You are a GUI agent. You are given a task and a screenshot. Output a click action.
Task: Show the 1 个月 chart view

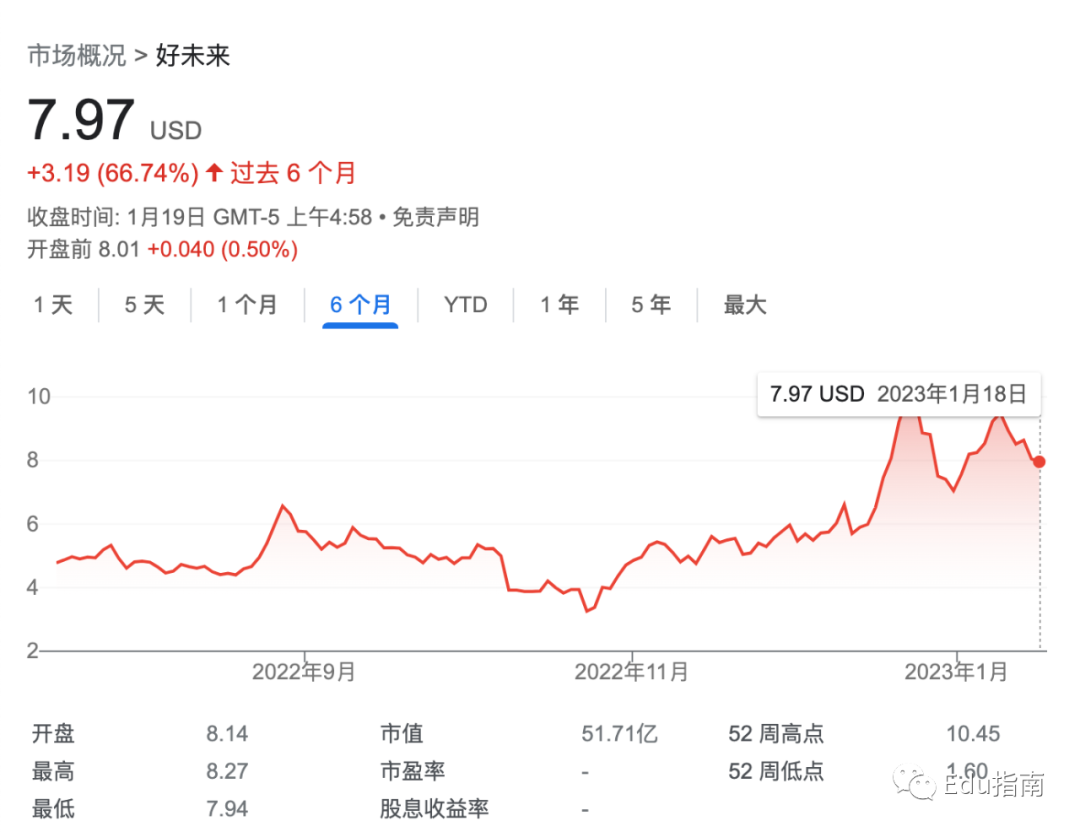pyautogui.click(x=247, y=305)
